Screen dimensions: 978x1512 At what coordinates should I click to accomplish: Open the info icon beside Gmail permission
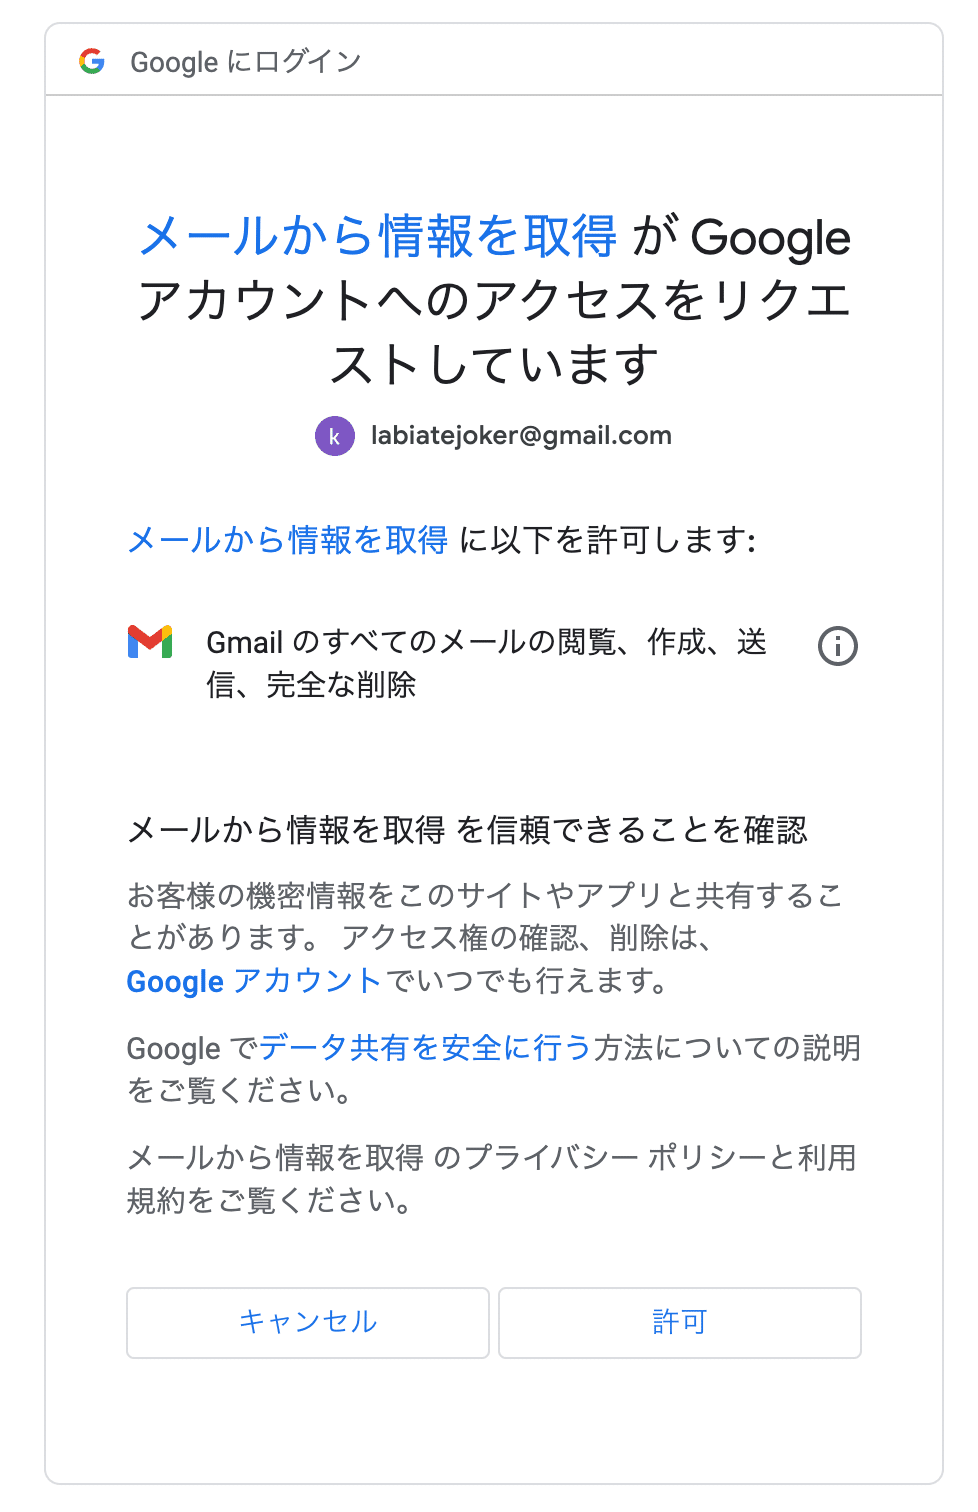click(838, 646)
